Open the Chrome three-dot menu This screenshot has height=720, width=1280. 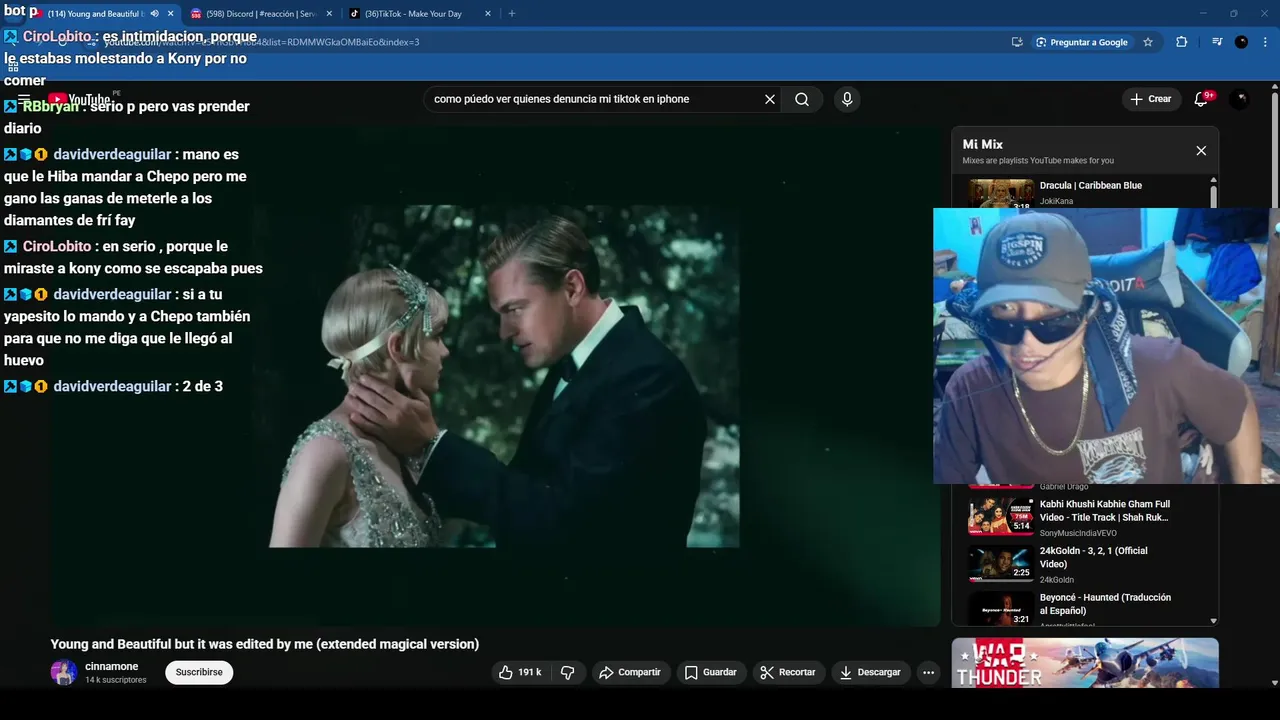[x=1266, y=42]
